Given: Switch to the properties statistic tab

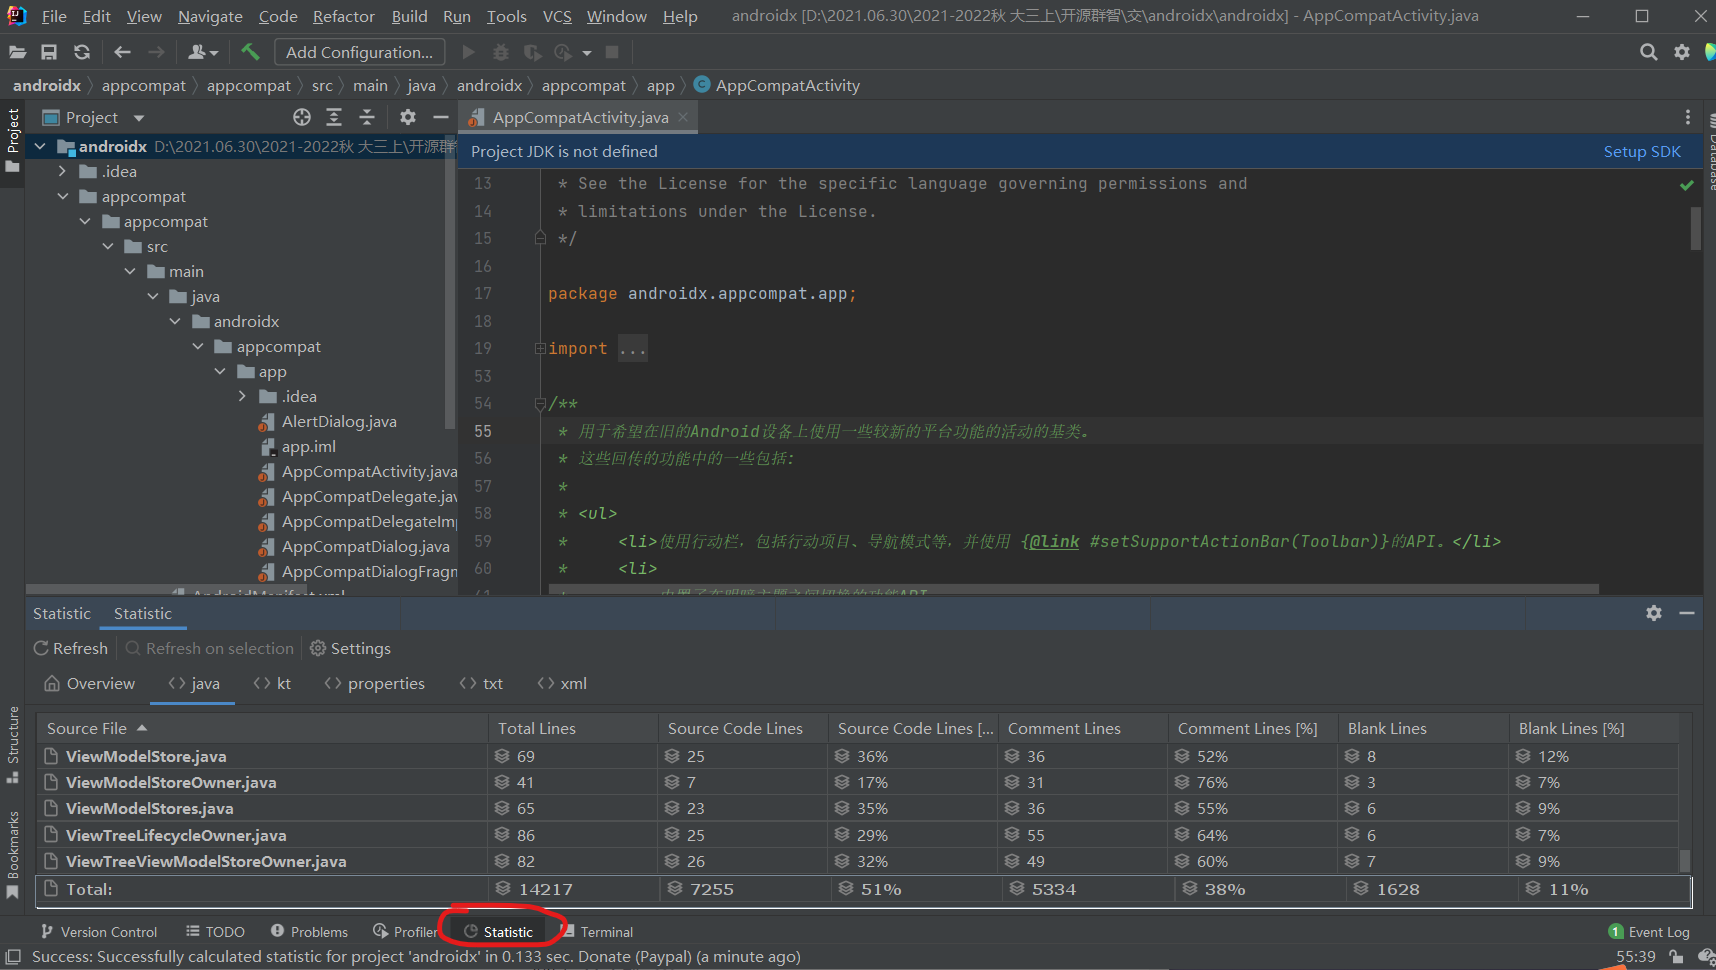Looking at the screenshot, I should [375, 684].
